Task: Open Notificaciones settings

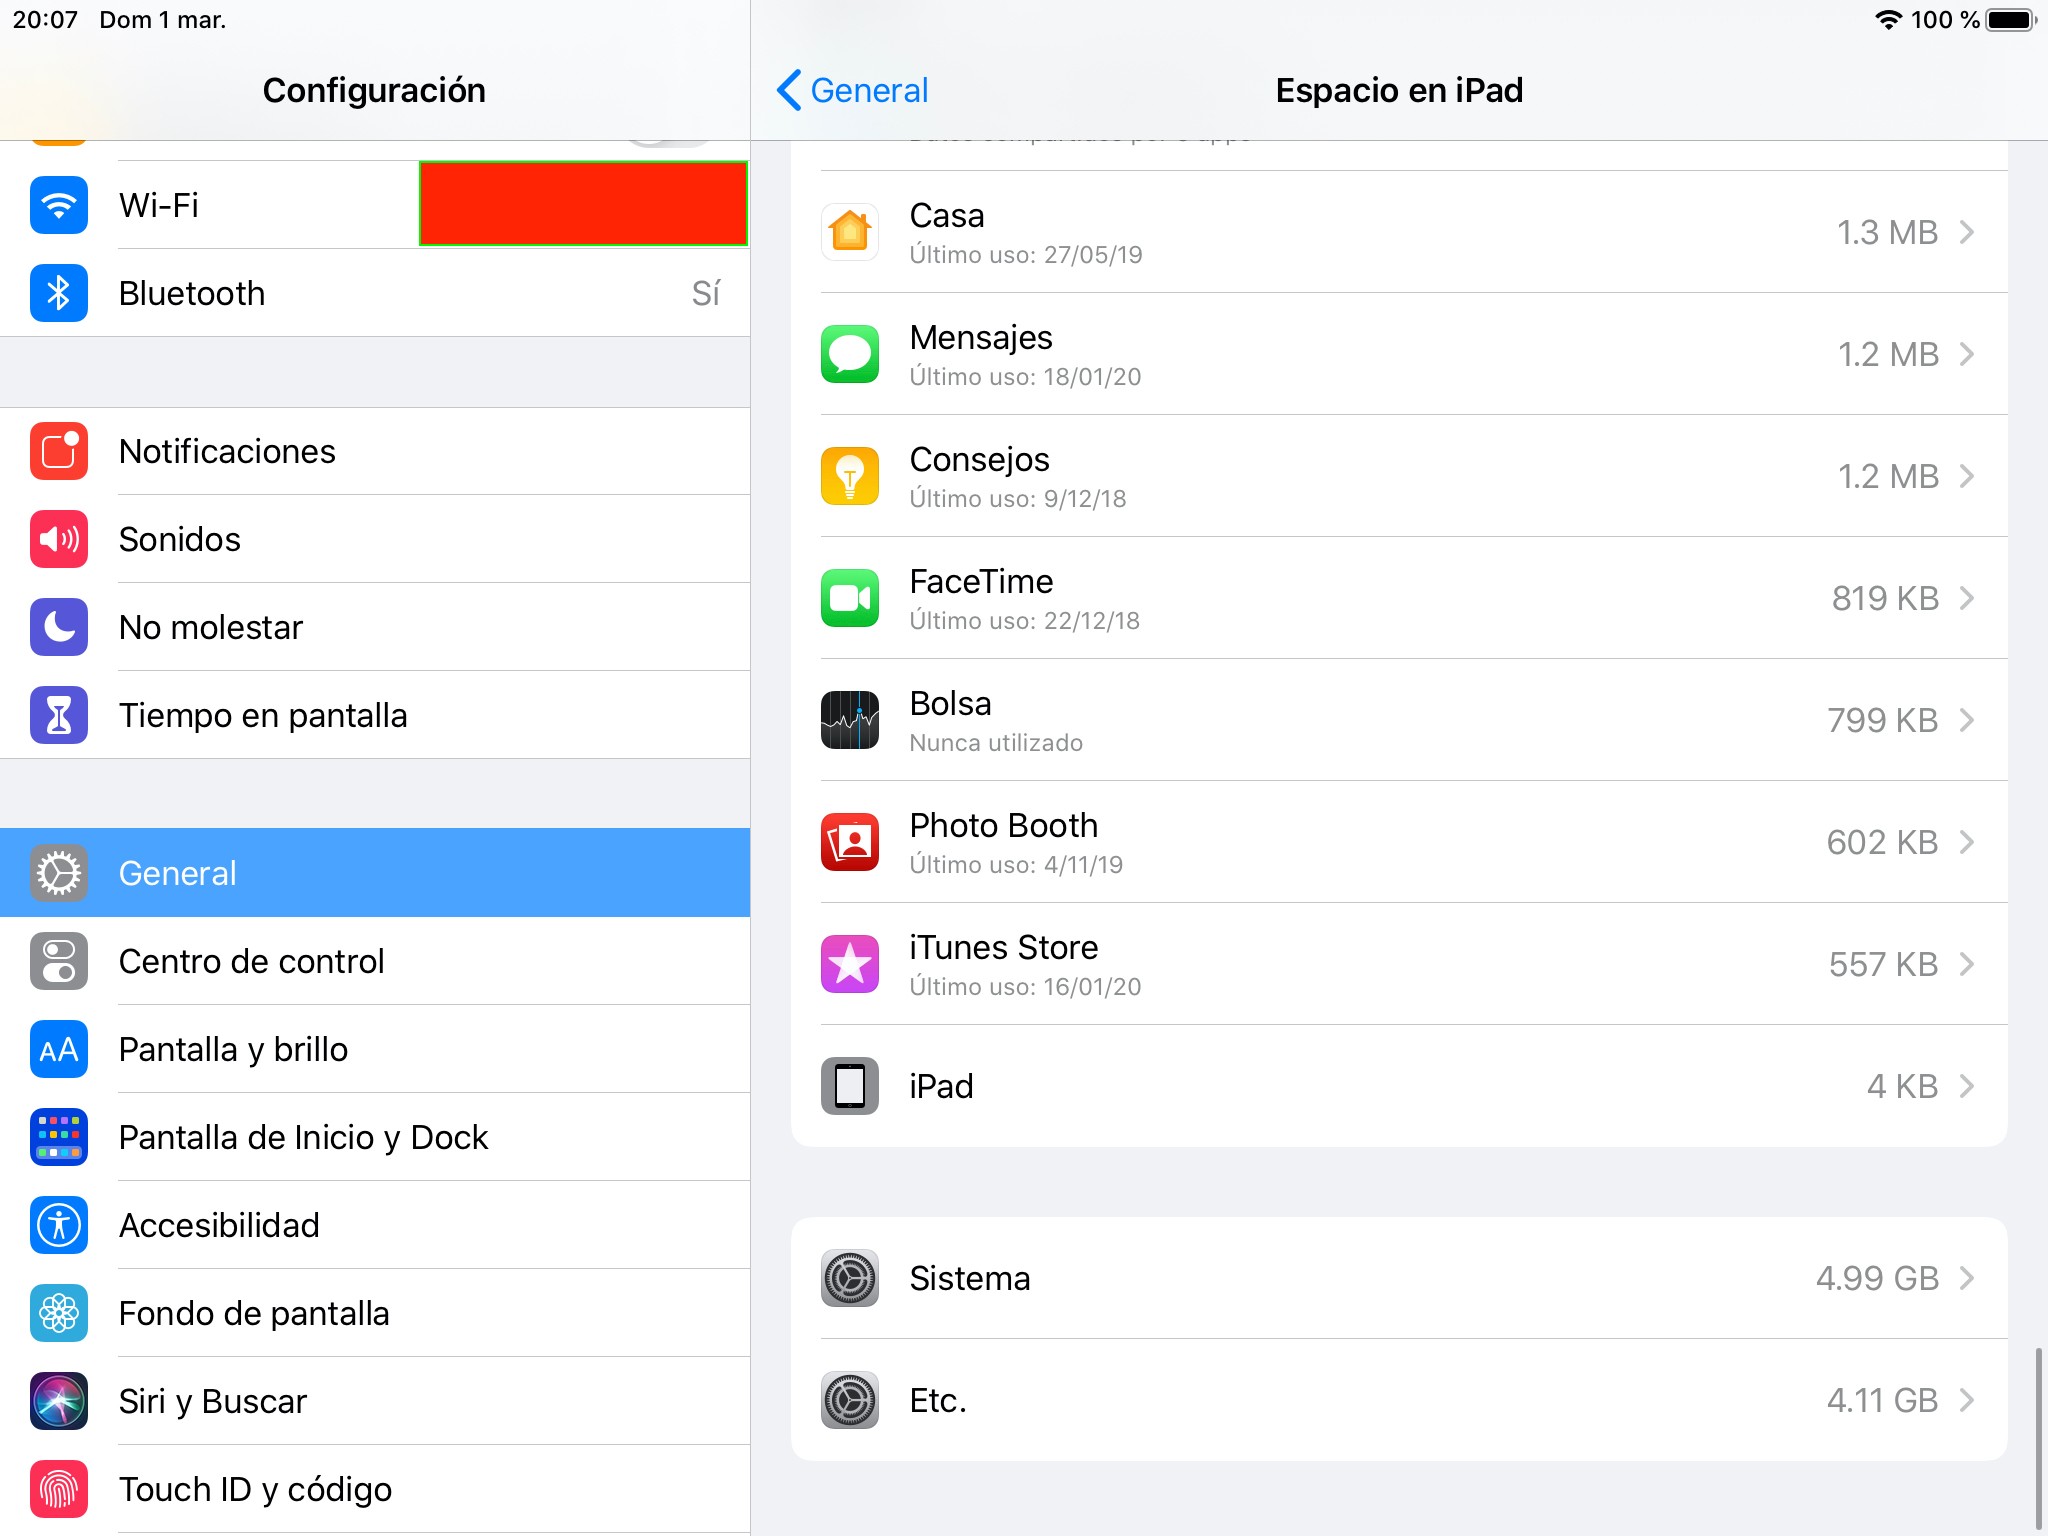Action: click(x=227, y=451)
